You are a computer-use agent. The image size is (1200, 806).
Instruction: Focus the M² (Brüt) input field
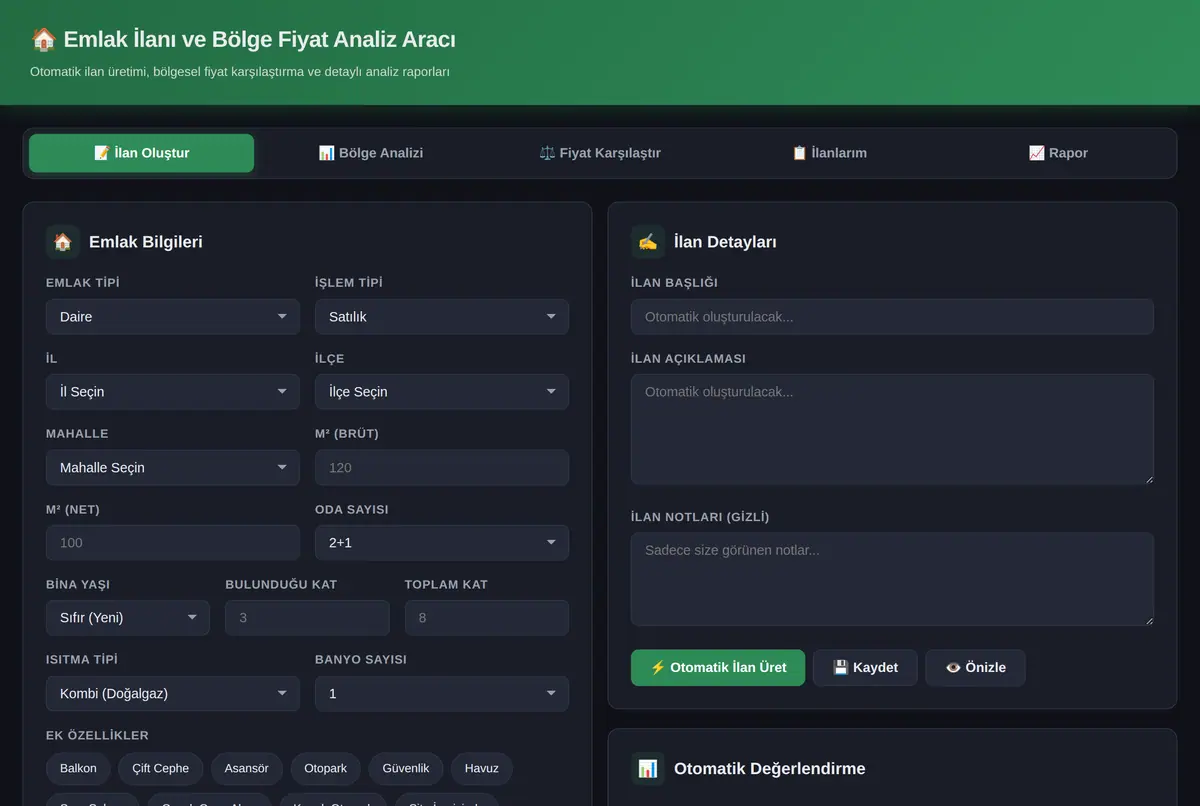pos(442,468)
